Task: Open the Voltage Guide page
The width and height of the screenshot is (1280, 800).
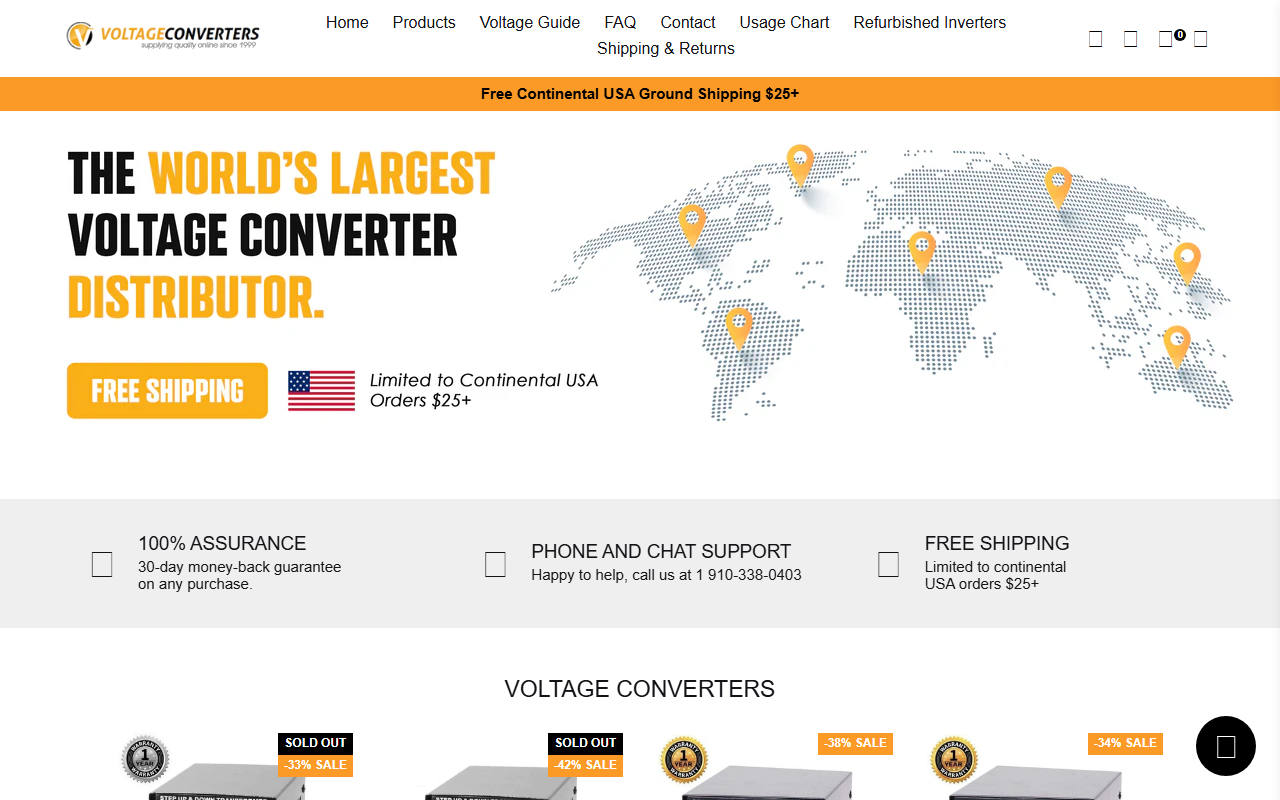Action: click(x=530, y=22)
